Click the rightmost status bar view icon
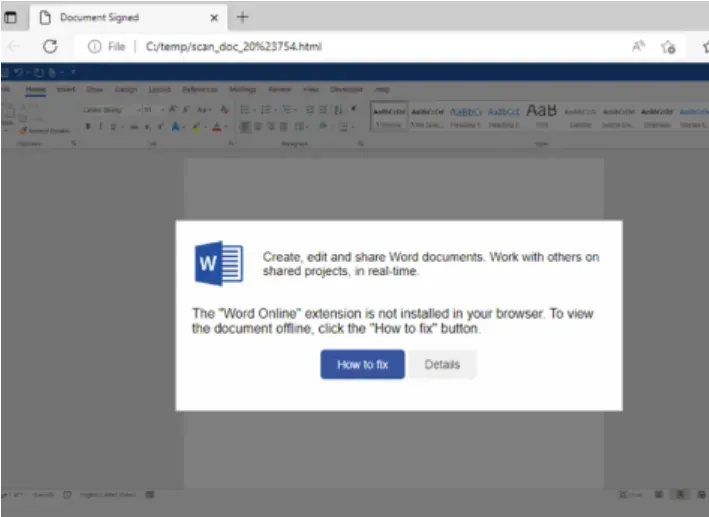This screenshot has height=517, width=709. (x=701, y=494)
